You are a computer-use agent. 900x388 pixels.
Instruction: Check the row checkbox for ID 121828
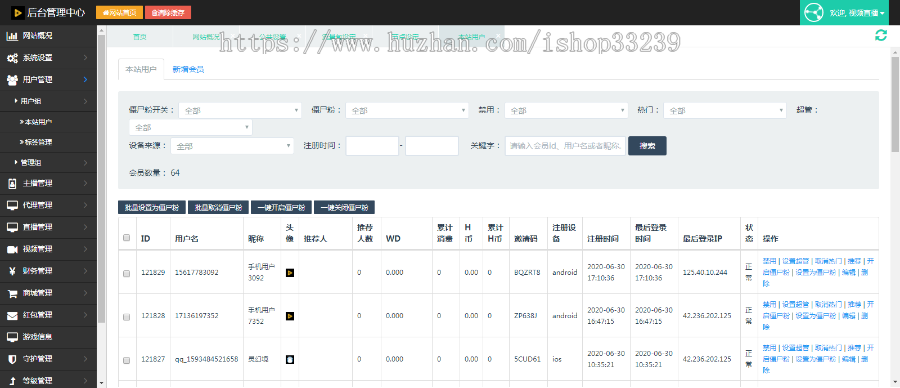pos(127,316)
